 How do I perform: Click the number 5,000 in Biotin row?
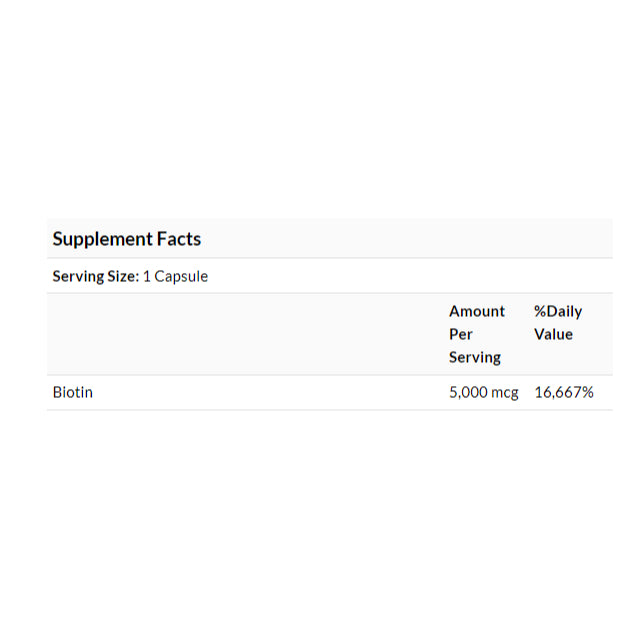click(468, 392)
